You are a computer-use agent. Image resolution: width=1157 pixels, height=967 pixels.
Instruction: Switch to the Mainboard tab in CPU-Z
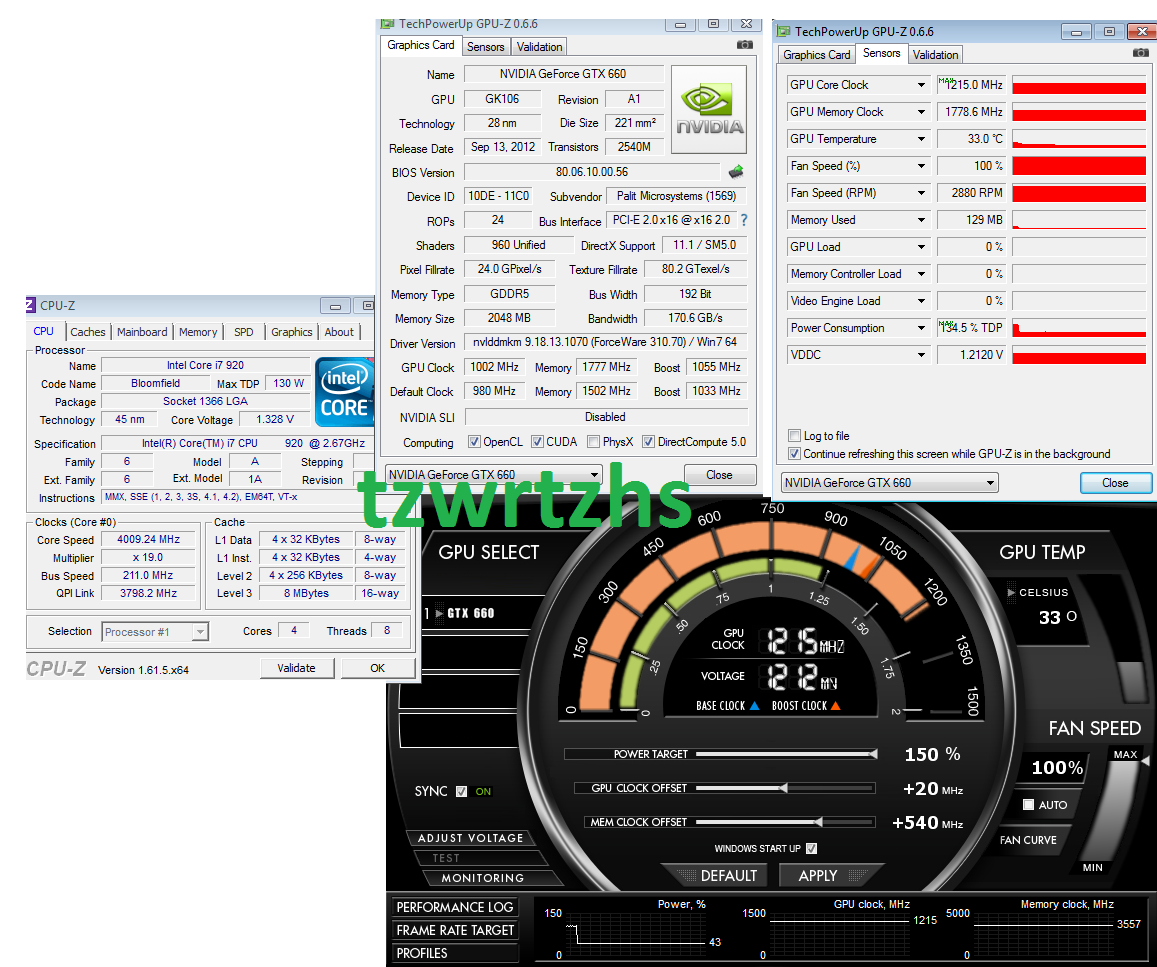pos(142,332)
